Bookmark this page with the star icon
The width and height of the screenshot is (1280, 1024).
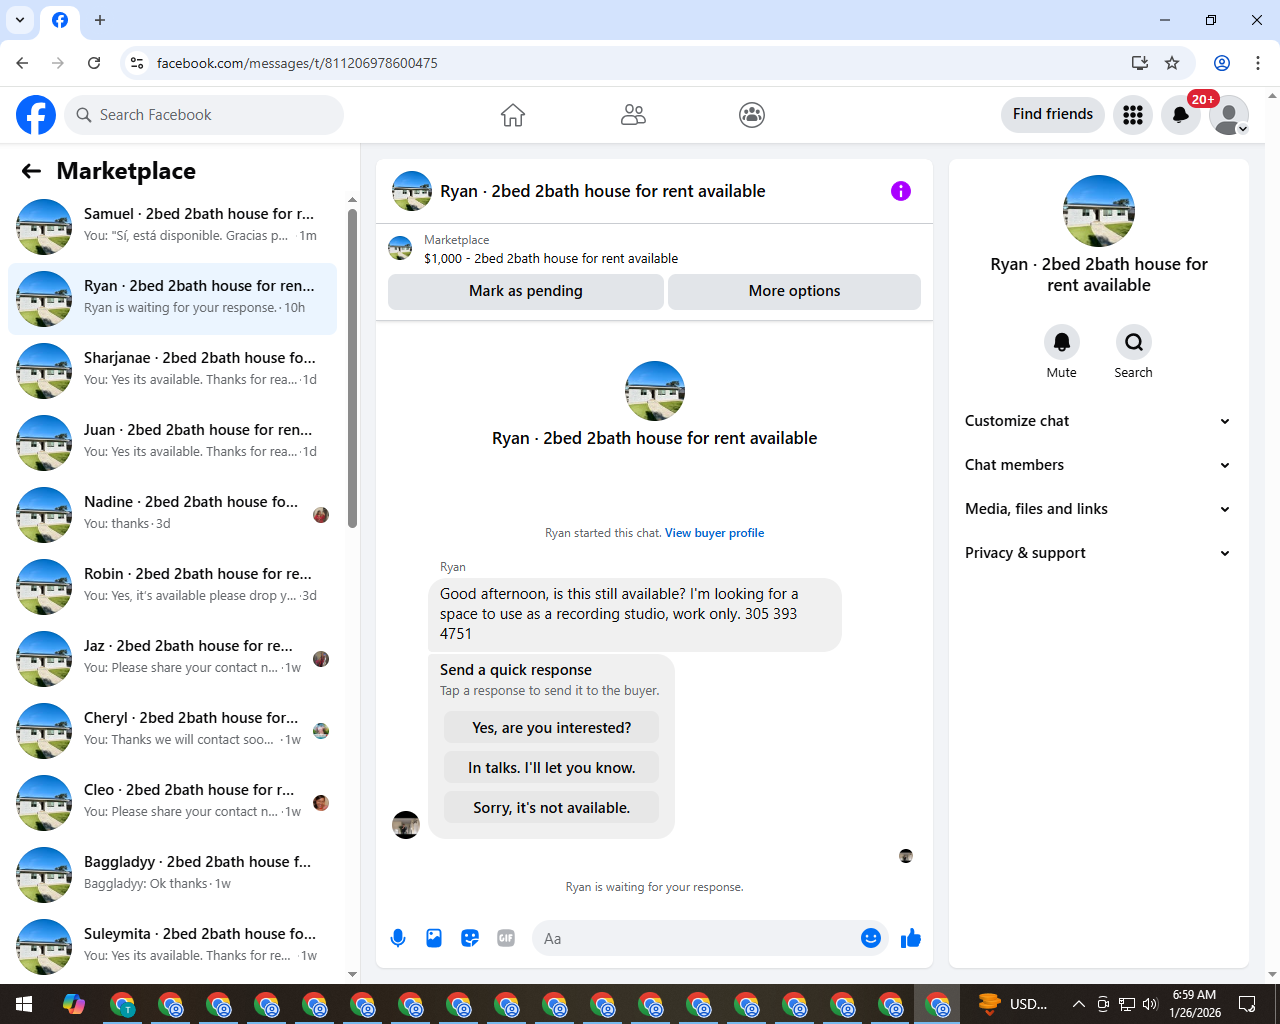1172,63
